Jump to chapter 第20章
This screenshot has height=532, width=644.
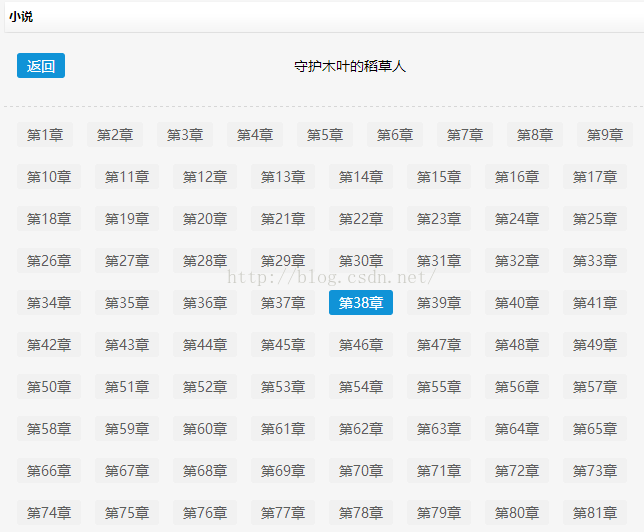(x=205, y=219)
